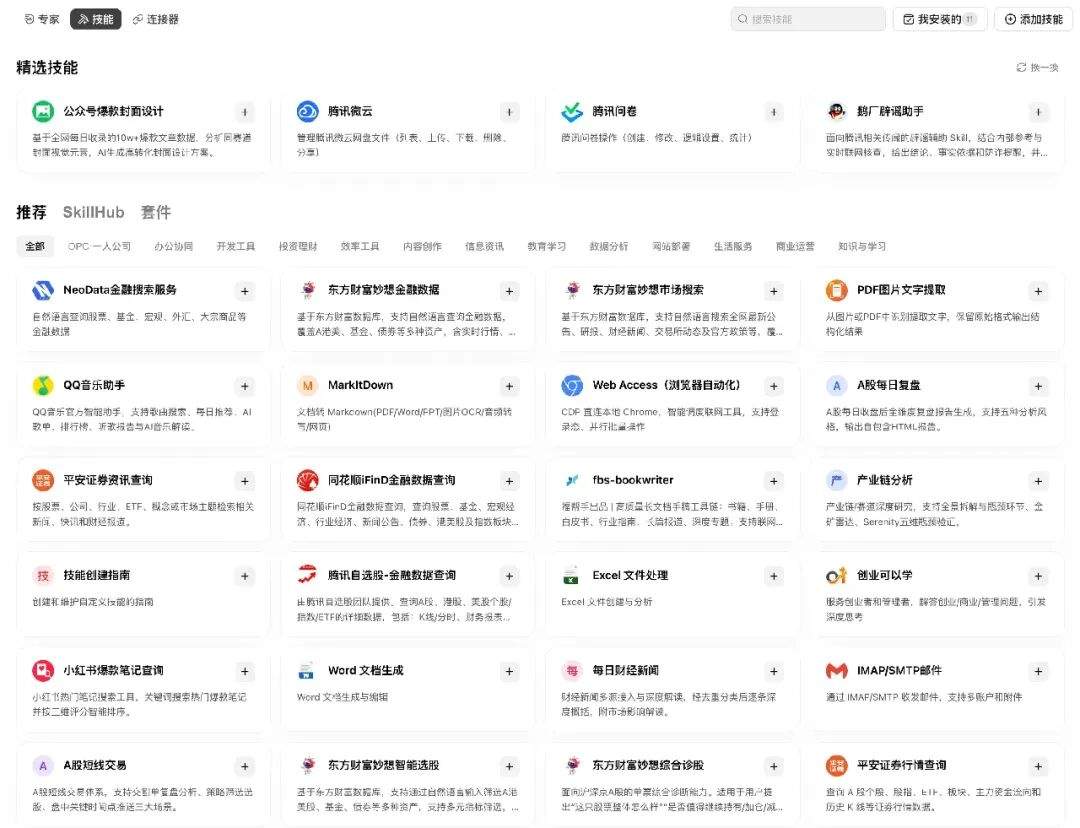Filter by 效率工具 category
The width and height of the screenshot is (1080, 828).
pyautogui.click(x=360, y=246)
